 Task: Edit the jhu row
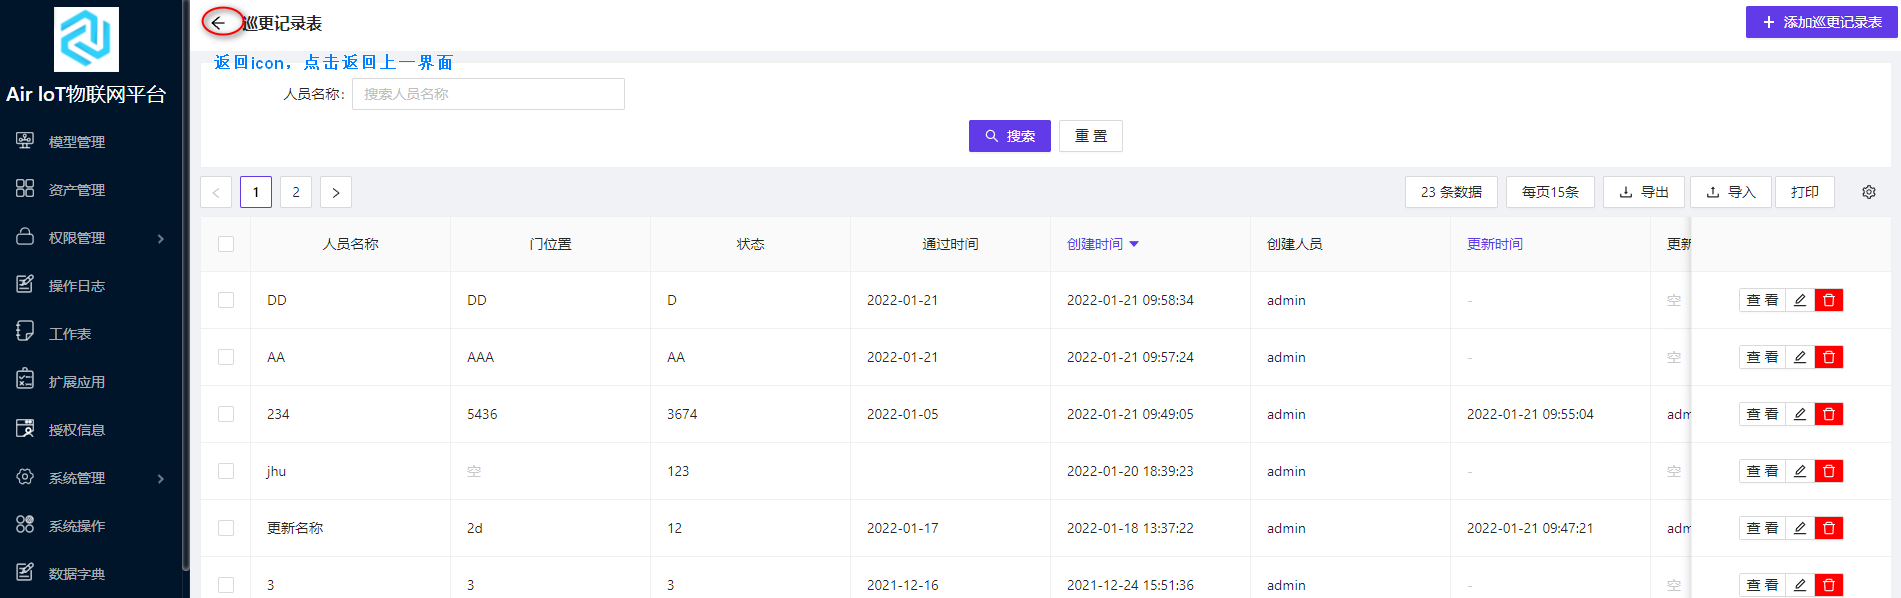tap(1800, 471)
